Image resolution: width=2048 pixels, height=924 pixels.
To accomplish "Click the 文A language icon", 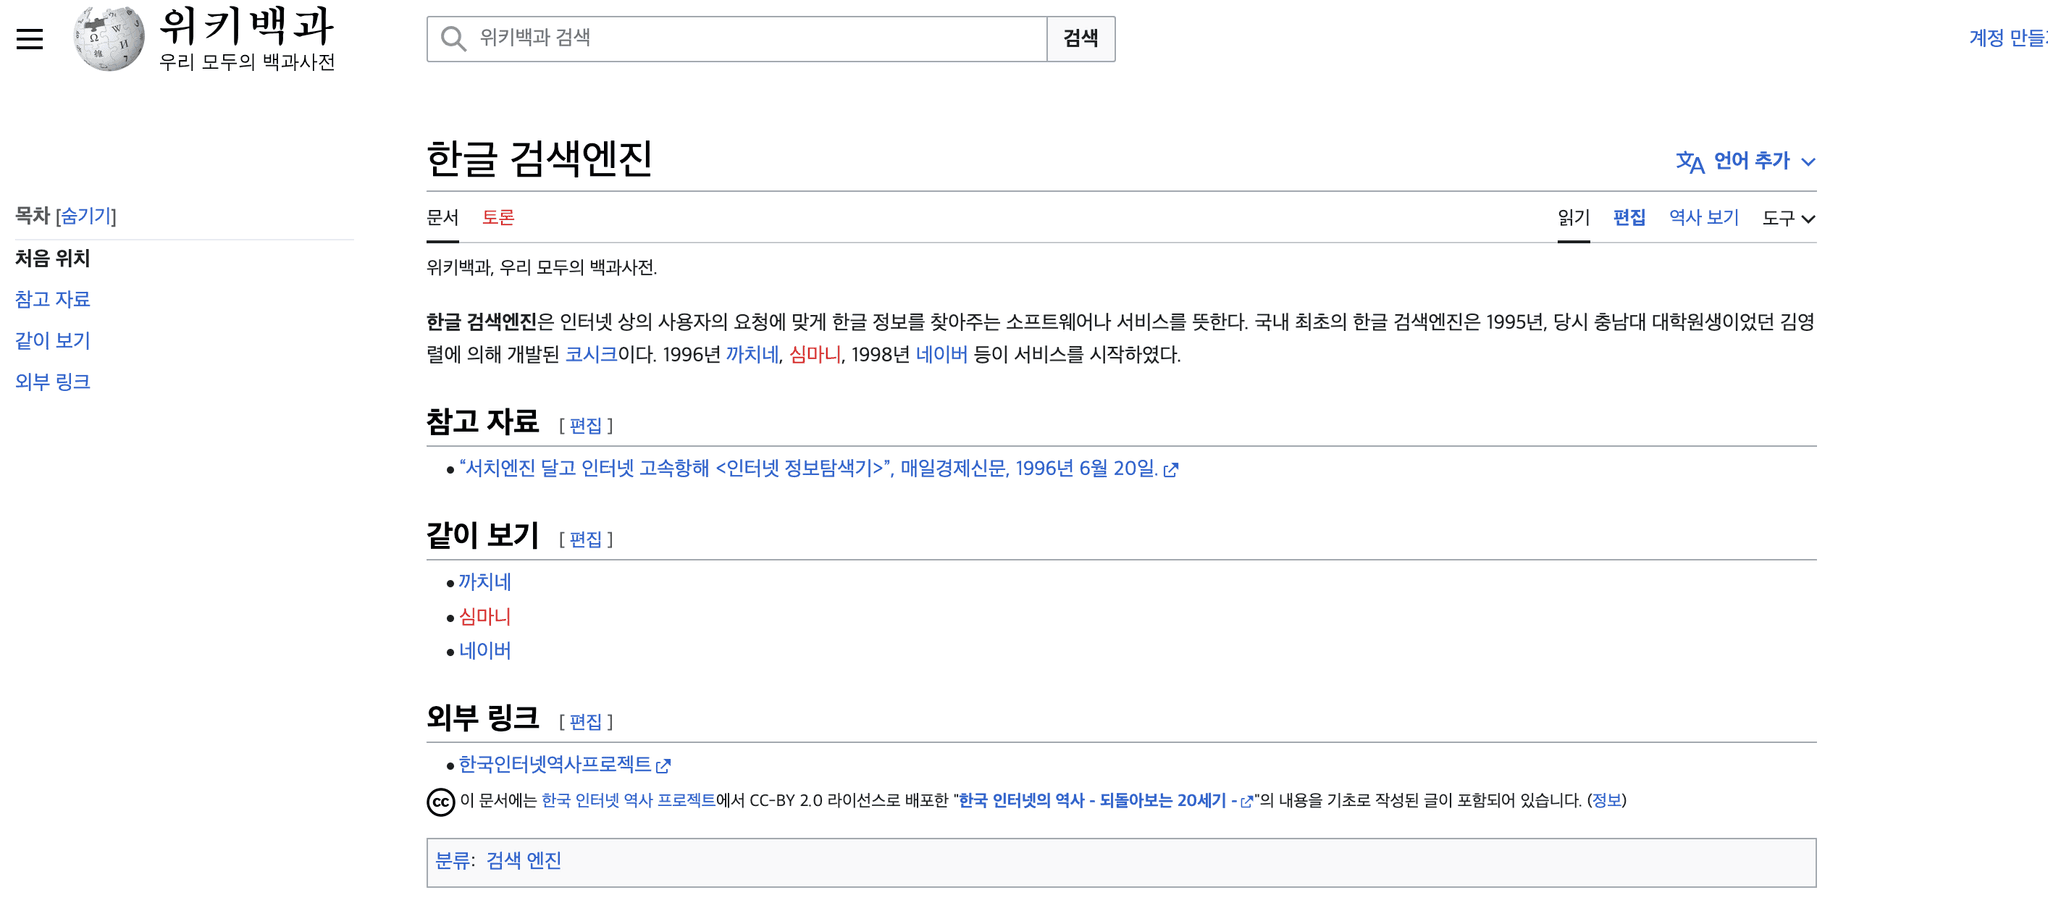I will click(x=1688, y=161).
